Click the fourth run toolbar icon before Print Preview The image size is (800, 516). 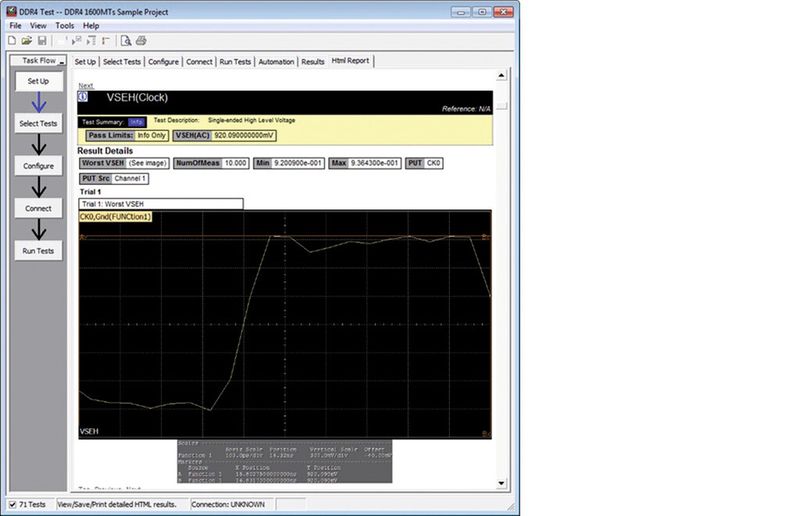[106, 41]
